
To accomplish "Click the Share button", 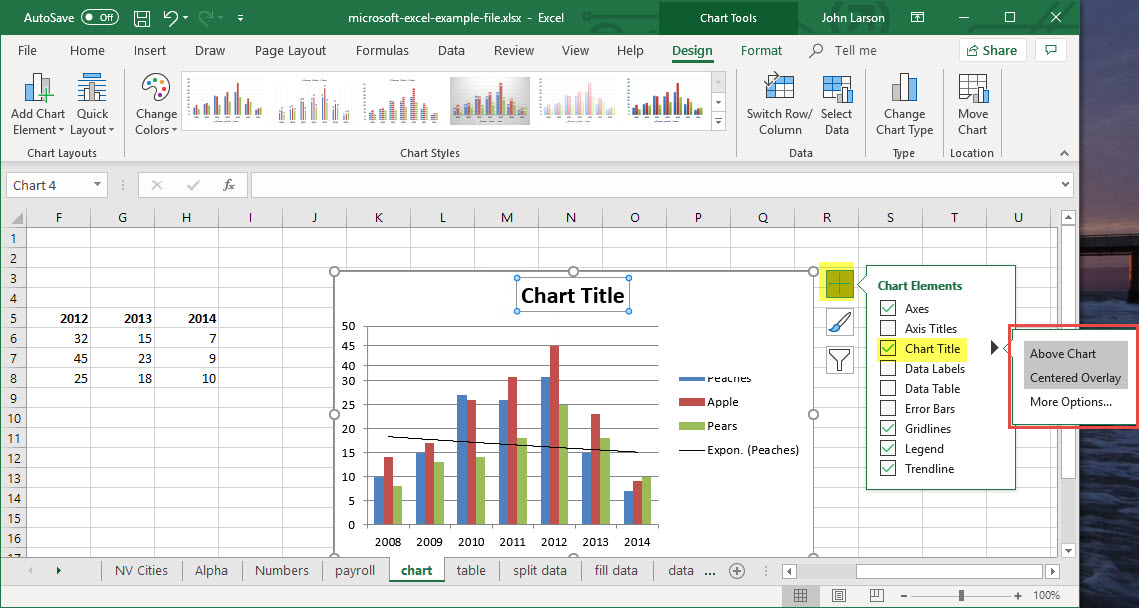I will coord(990,50).
